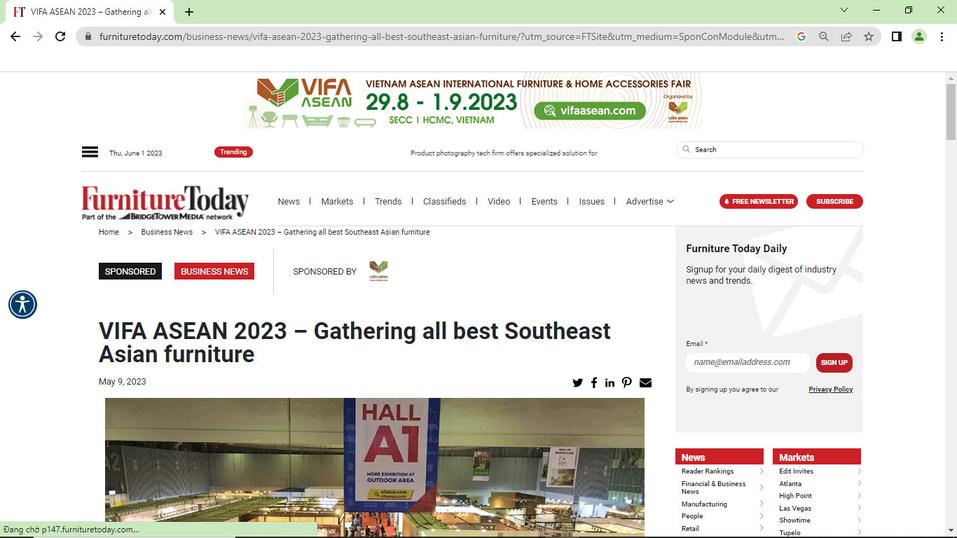The width and height of the screenshot is (957, 538).
Task: Open the hamburger site menu
Action: [x=90, y=152]
